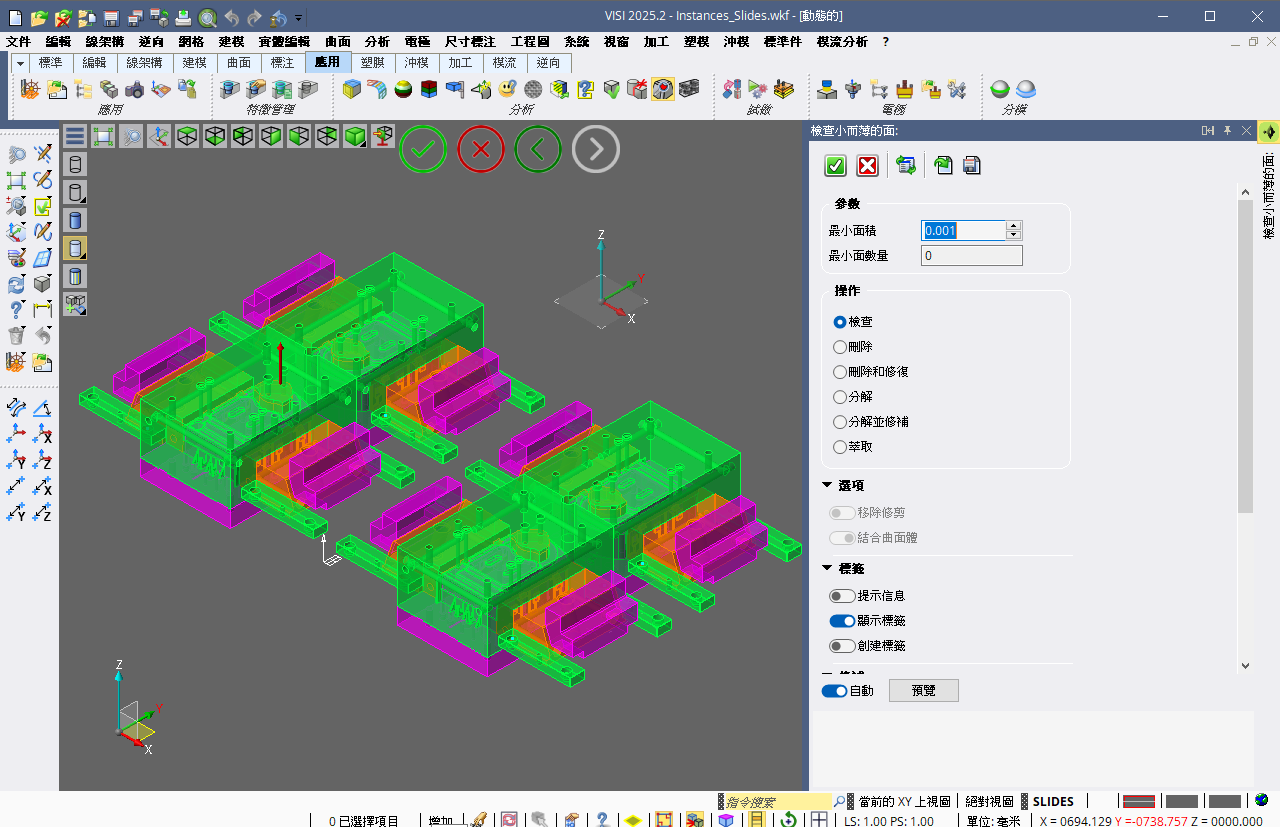Click the green back arrow circle
1280x827 pixels.
coord(538,150)
